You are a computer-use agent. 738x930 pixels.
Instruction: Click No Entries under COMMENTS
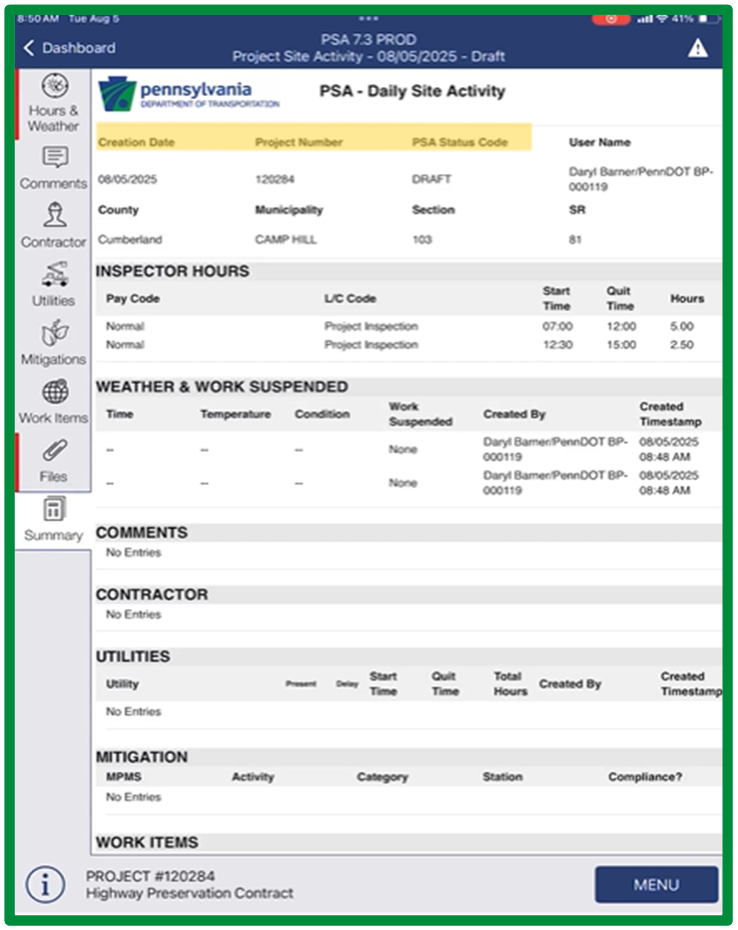tap(133, 553)
